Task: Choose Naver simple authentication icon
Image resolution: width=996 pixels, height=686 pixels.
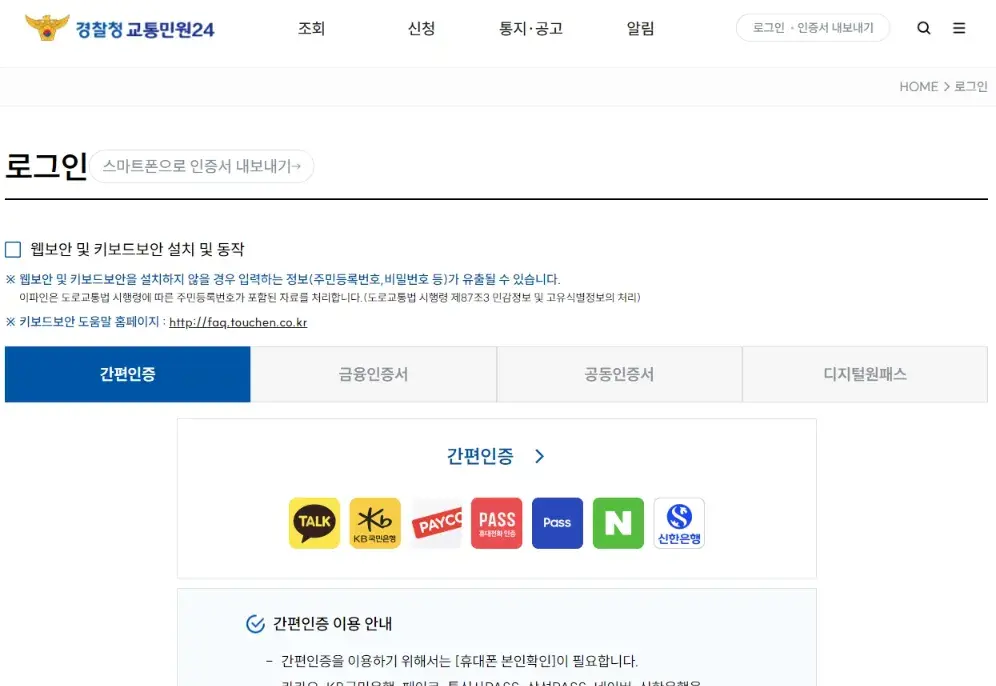Action: pyautogui.click(x=618, y=522)
